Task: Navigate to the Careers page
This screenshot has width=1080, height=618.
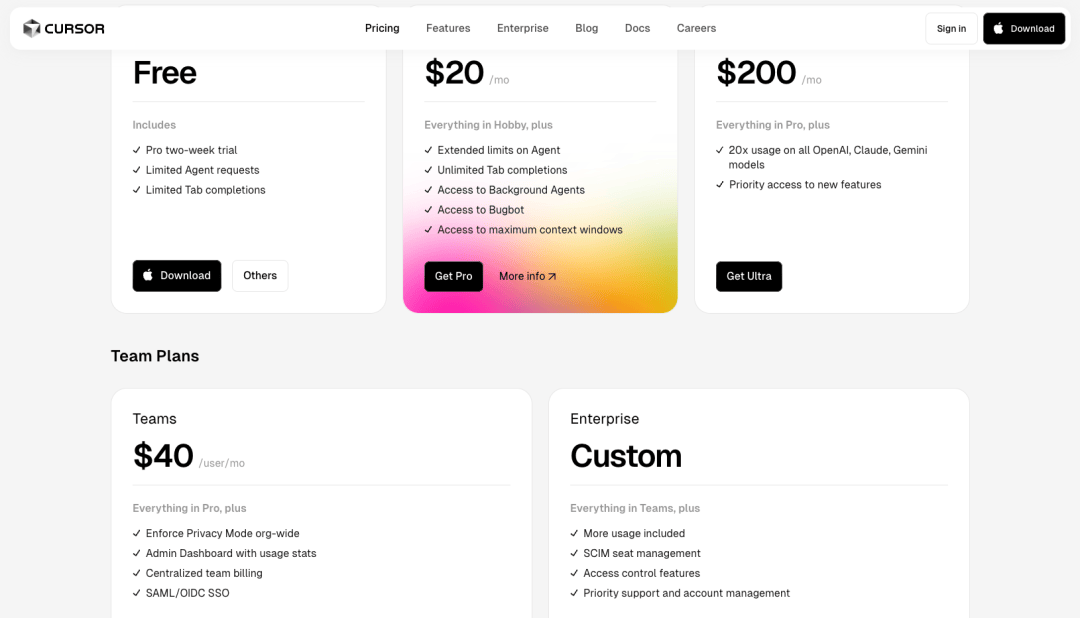Action: pyautogui.click(x=696, y=28)
